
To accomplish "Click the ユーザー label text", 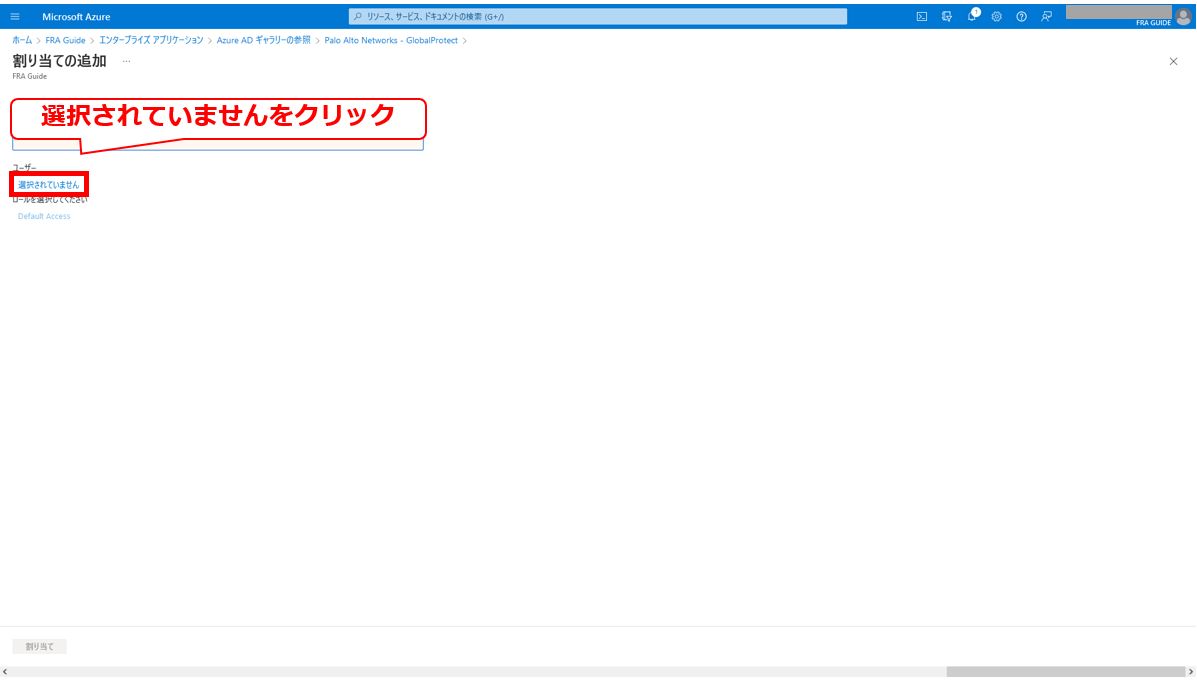I will (x=24, y=168).
